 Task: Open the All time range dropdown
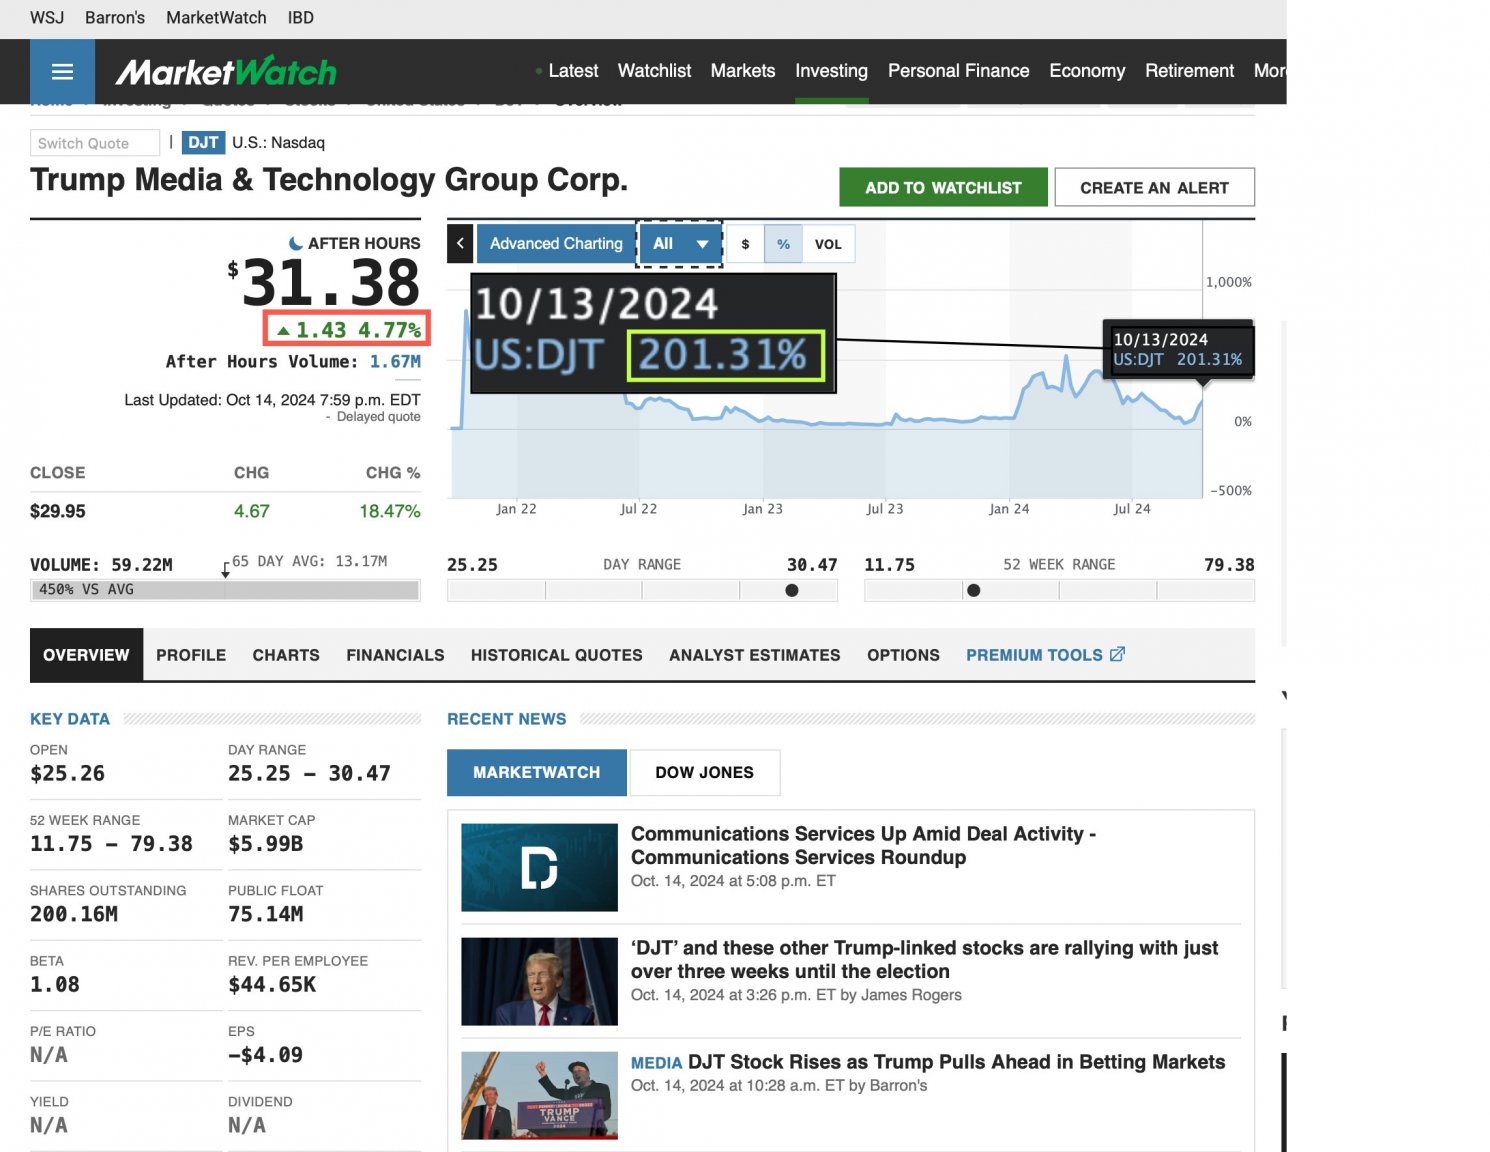pos(680,243)
